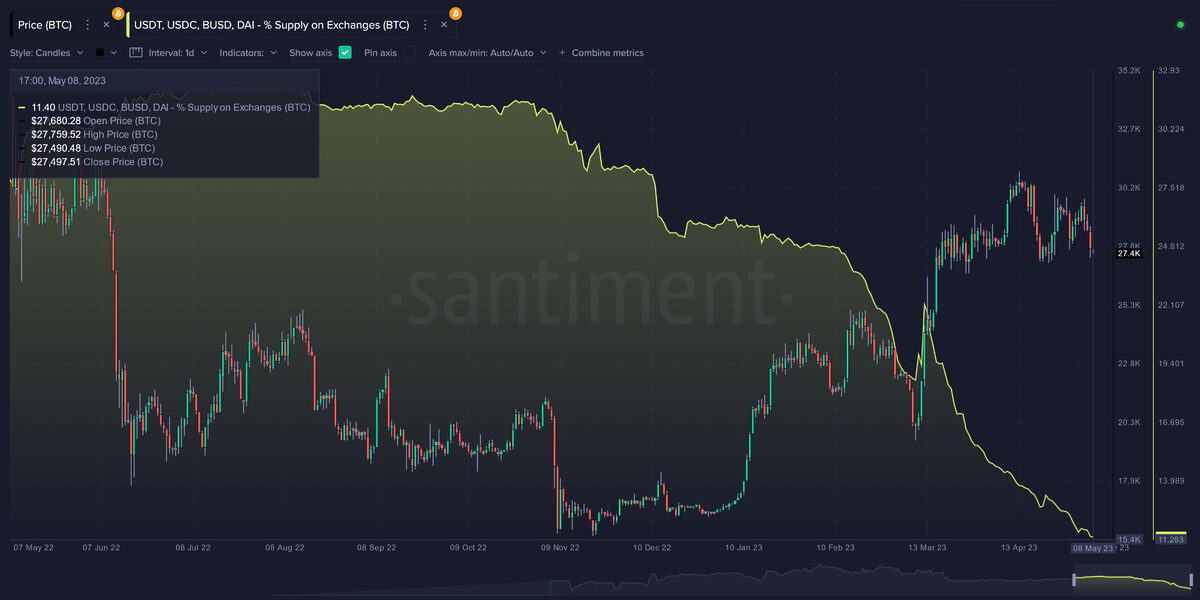Click the 13 Mar 23 date axis label

pyautogui.click(x=927, y=548)
